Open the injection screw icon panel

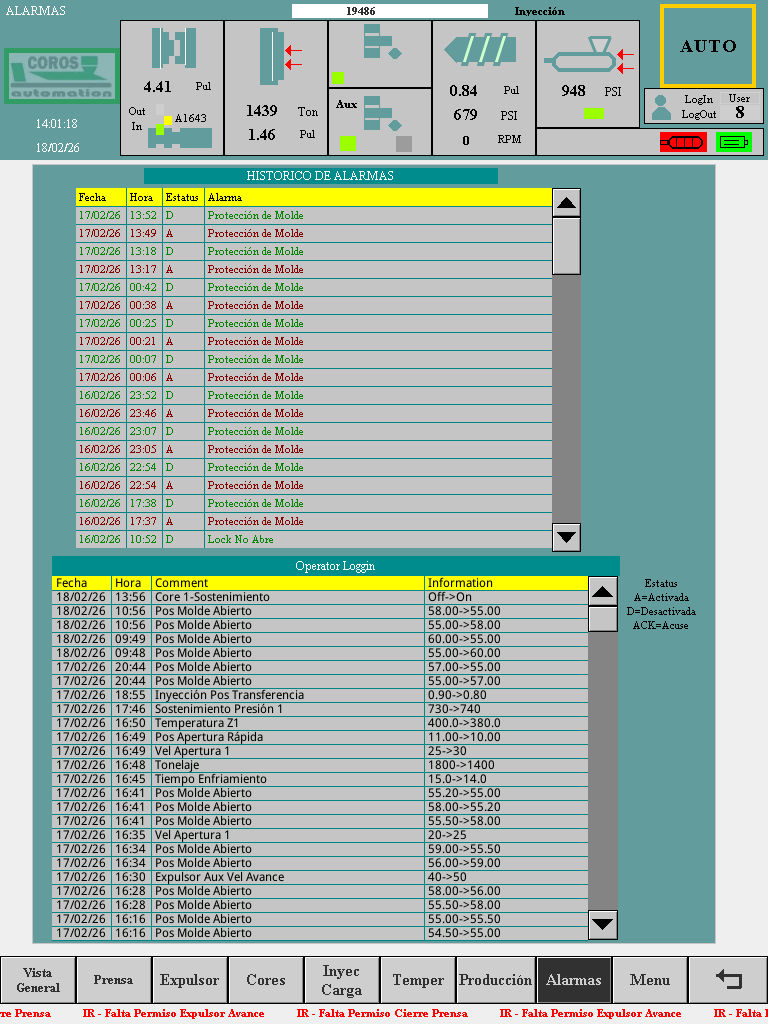(484, 50)
